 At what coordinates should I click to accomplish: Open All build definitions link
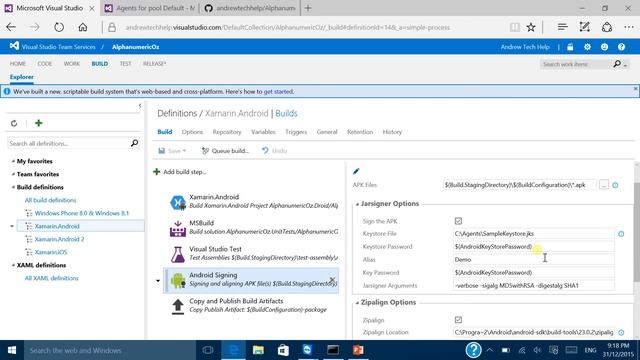50,200
